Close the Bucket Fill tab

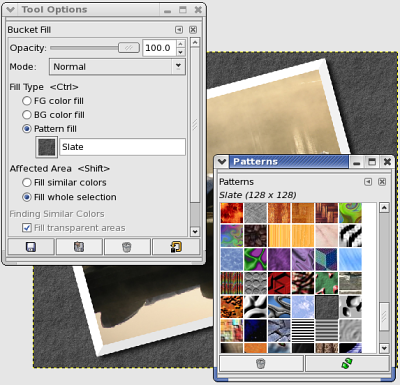(193, 30)
